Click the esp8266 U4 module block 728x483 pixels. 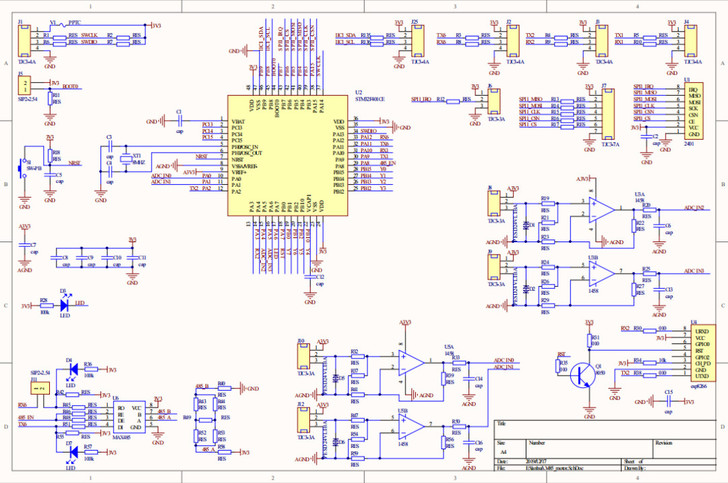701,354
